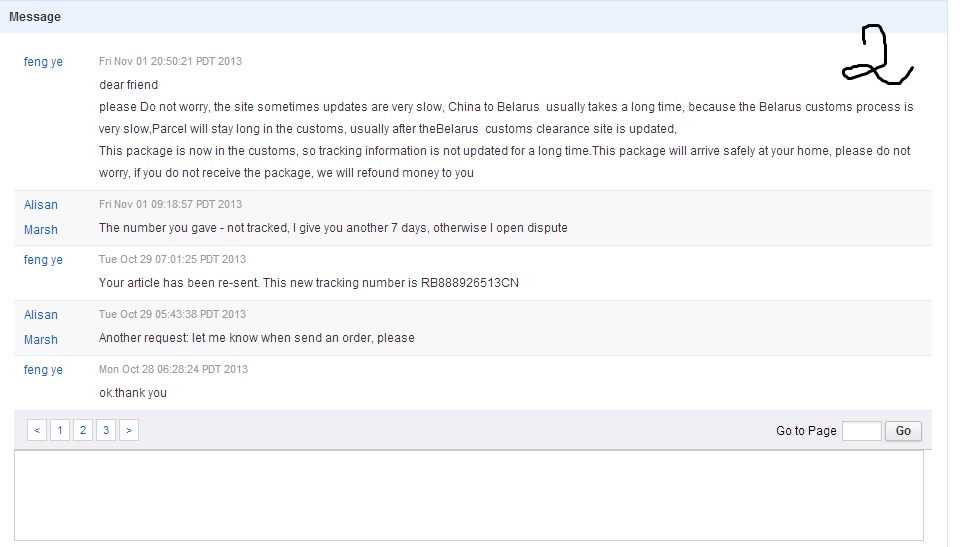Go to page 3 of messages
The image size is (962, 547).
pos(106,430)
